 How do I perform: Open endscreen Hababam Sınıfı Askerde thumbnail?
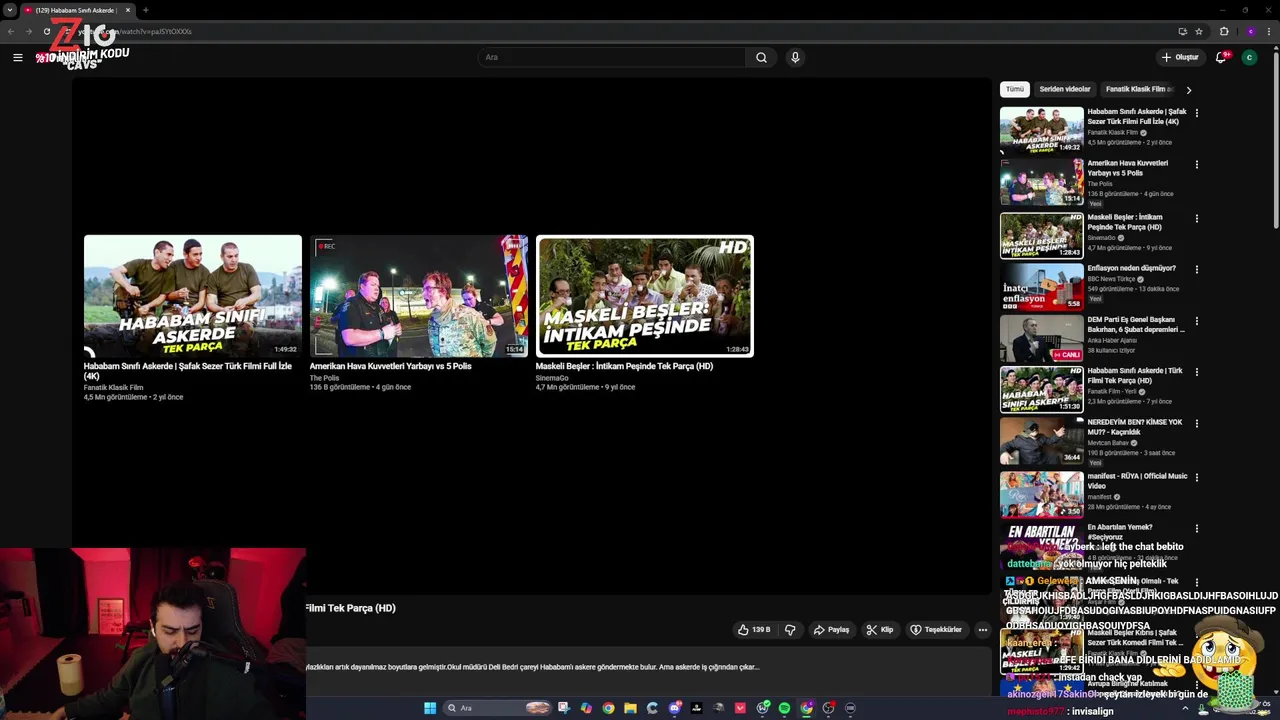(193, 296)
